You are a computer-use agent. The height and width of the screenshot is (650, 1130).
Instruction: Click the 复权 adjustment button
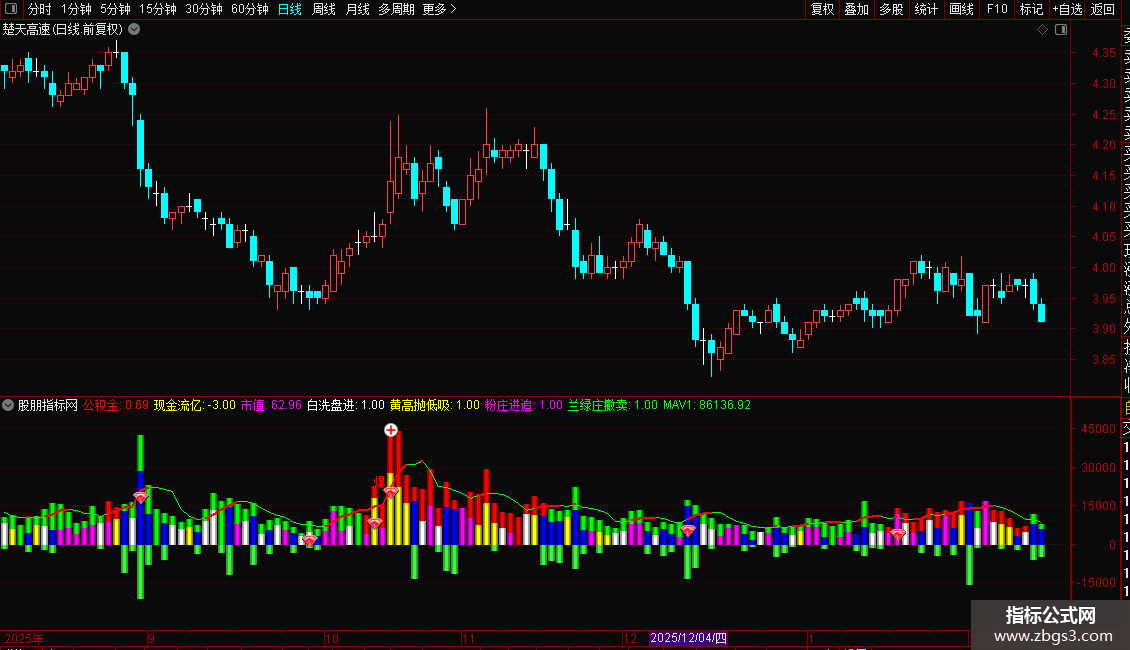coord(822,9)
